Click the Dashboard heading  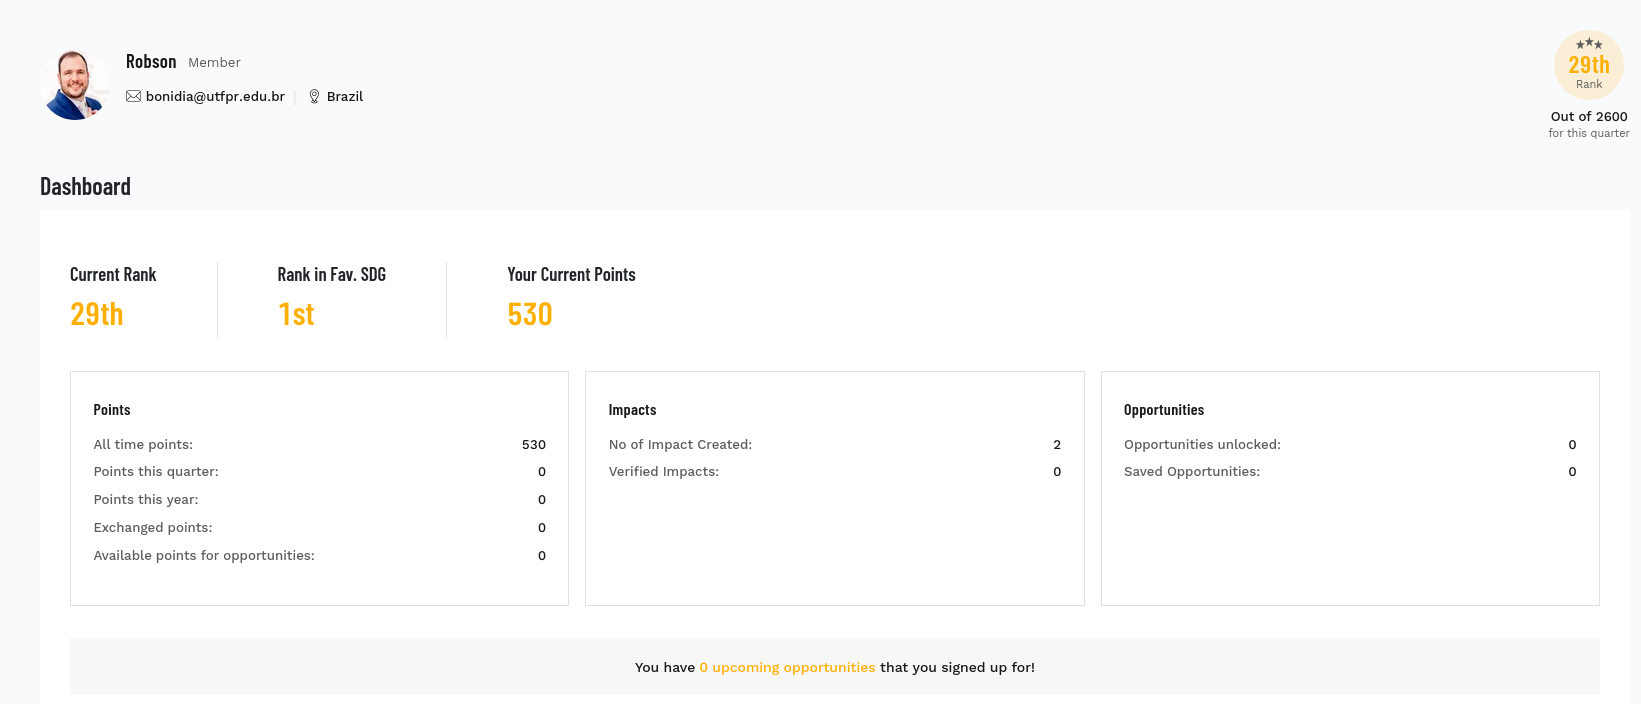coord(85,187)
